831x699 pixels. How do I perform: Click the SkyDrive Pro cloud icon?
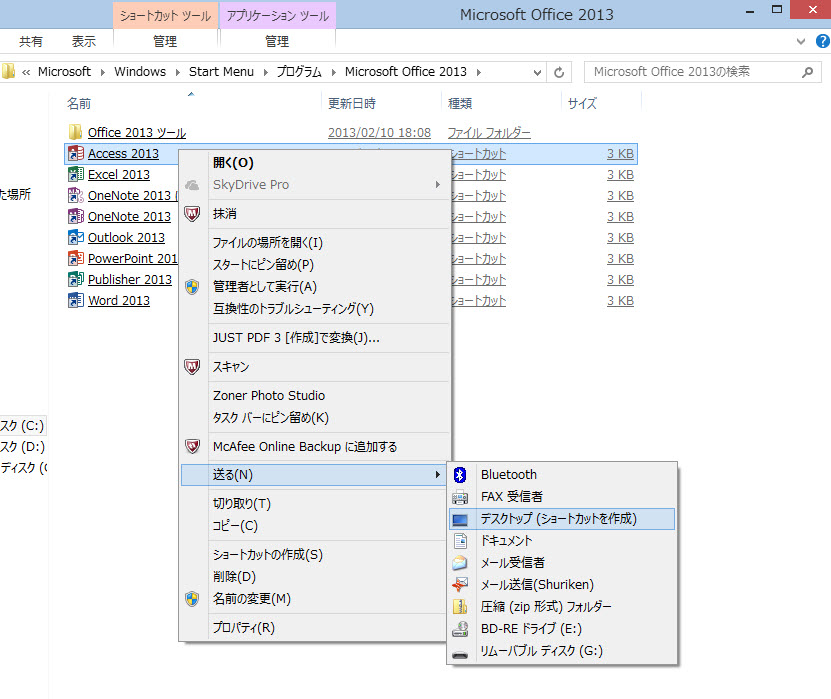point(192,185)
